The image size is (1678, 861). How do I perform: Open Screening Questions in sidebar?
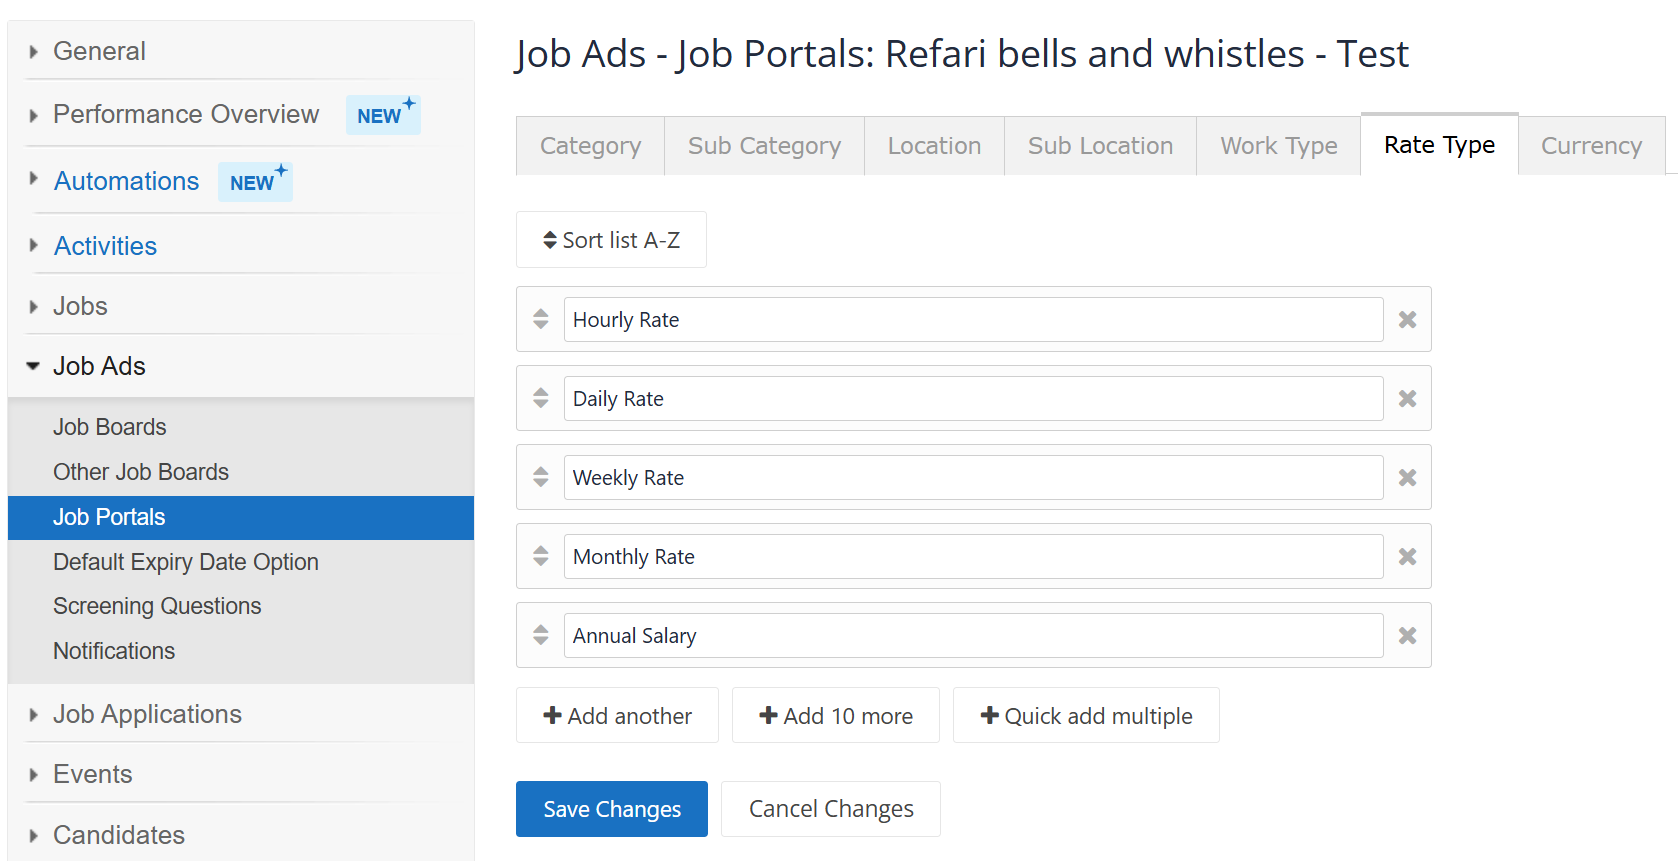(157, 606)
